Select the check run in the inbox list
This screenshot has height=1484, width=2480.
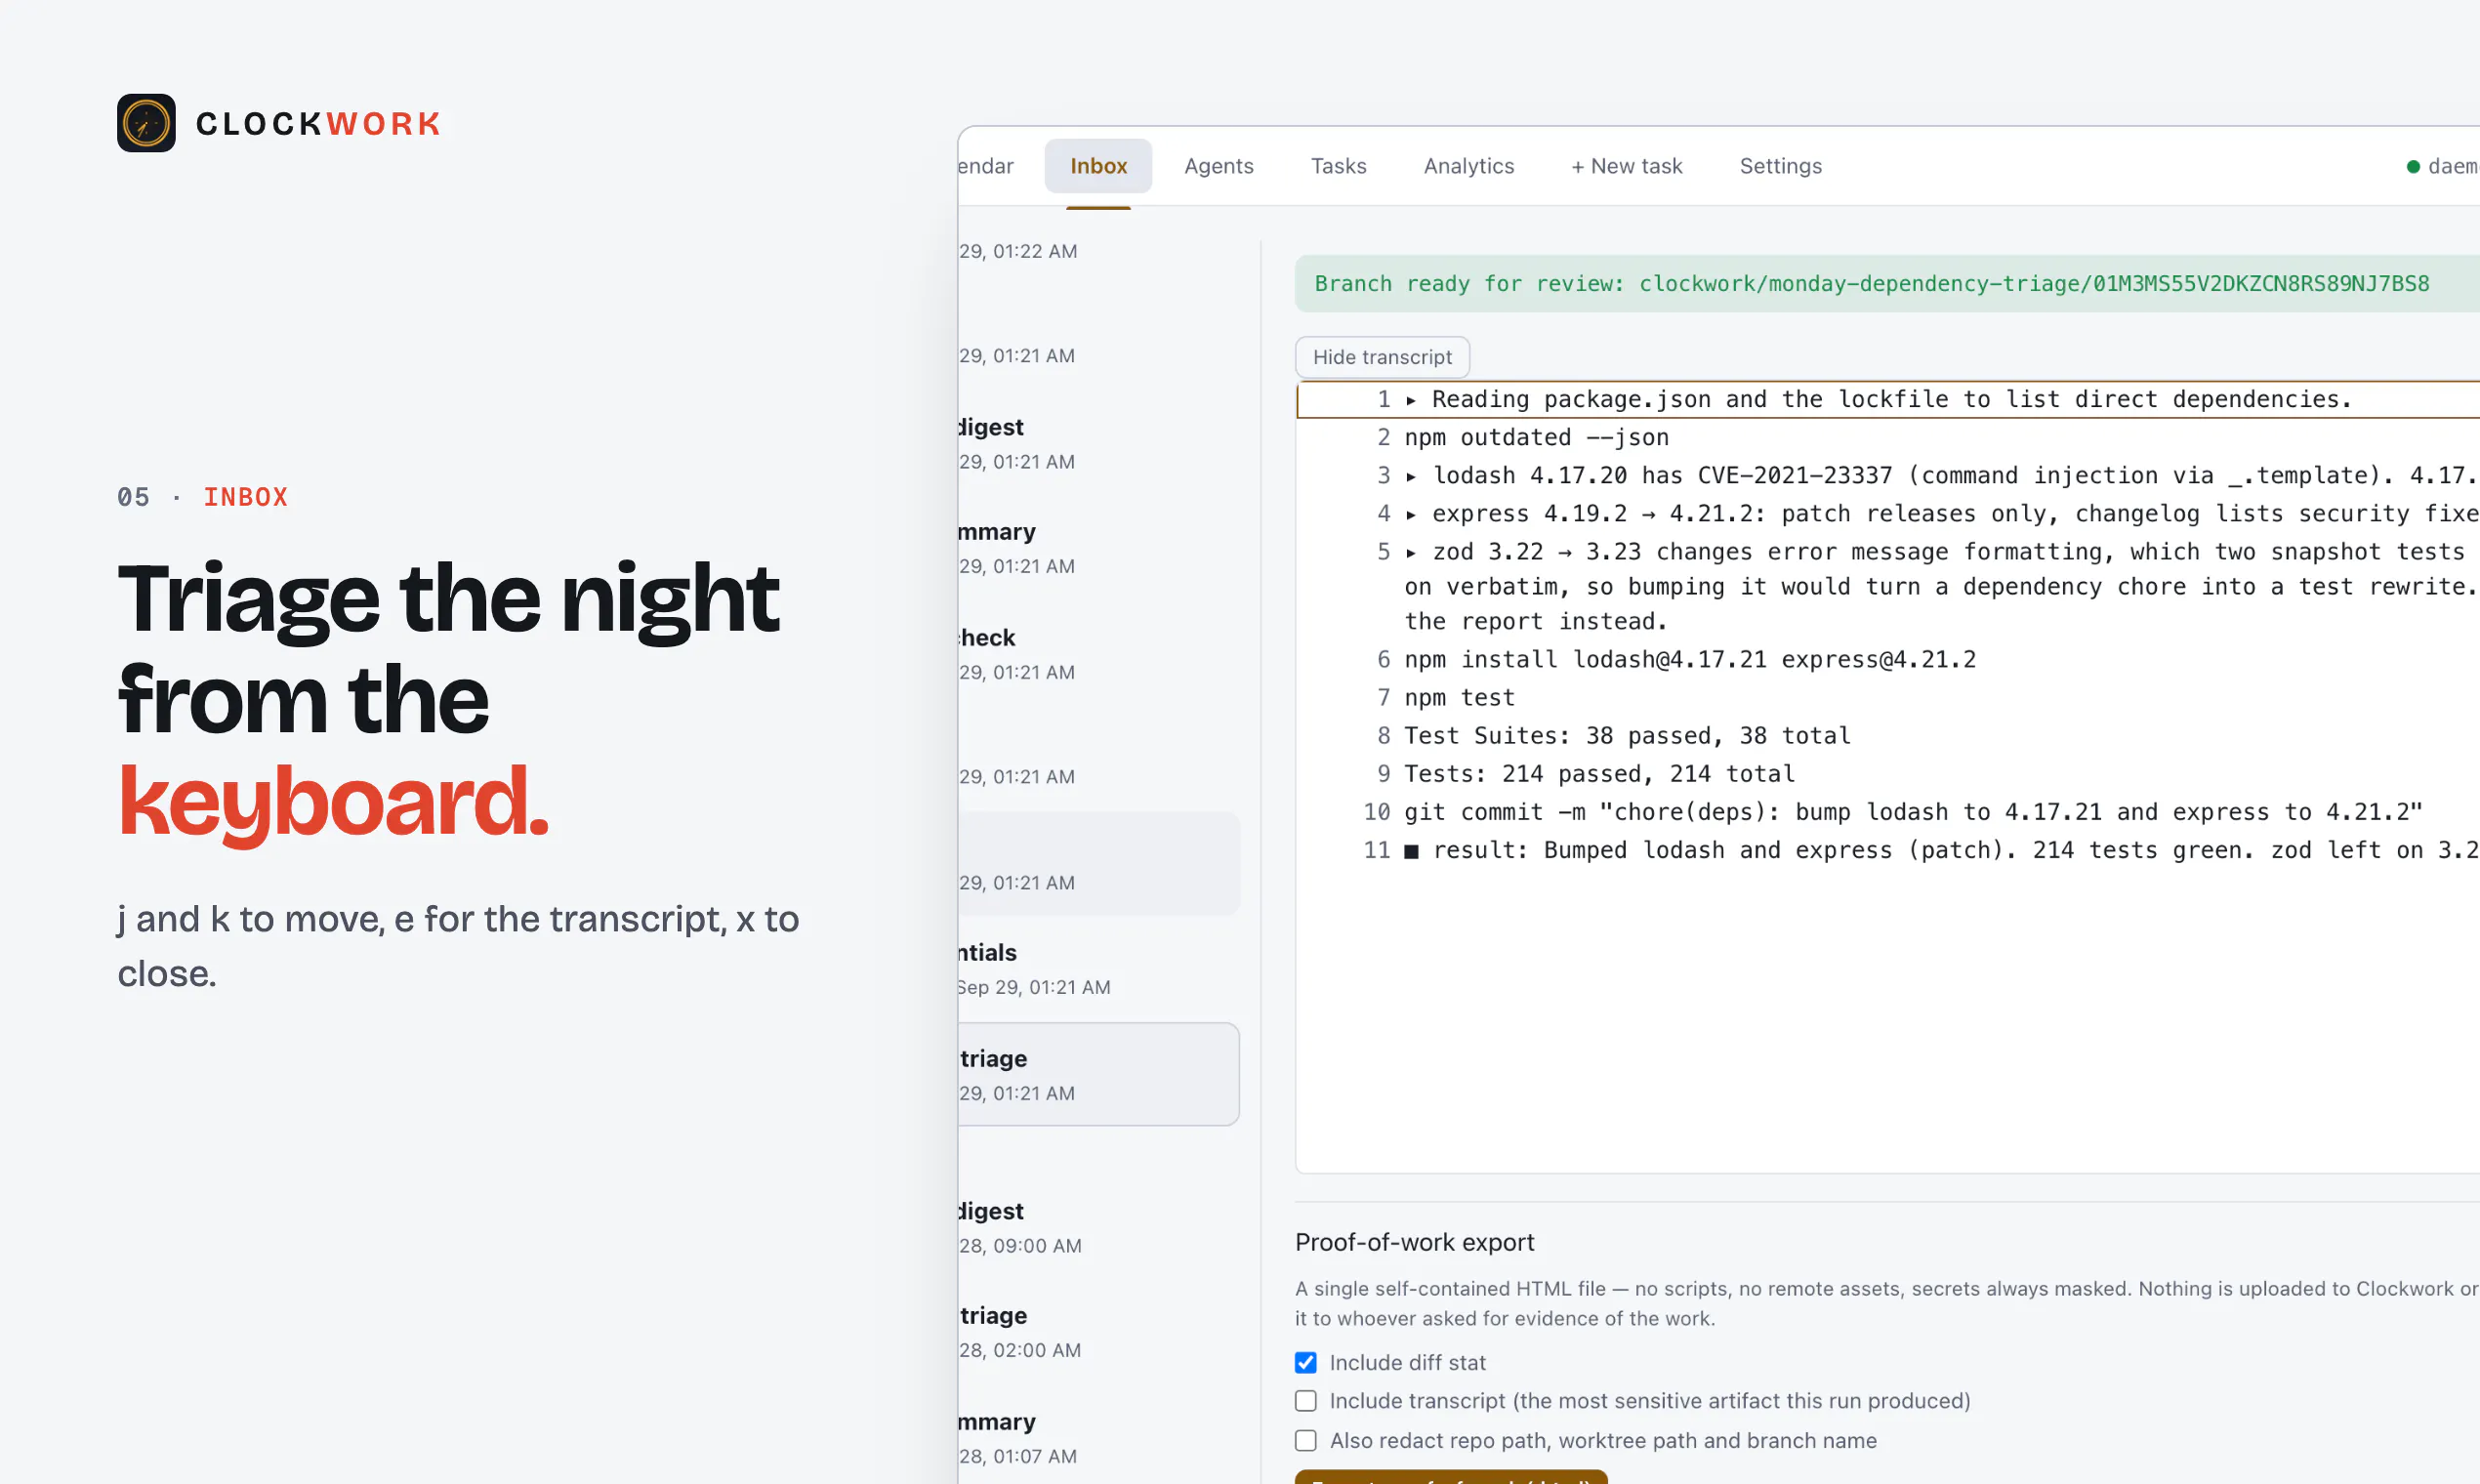click(x=1098, y=654)
